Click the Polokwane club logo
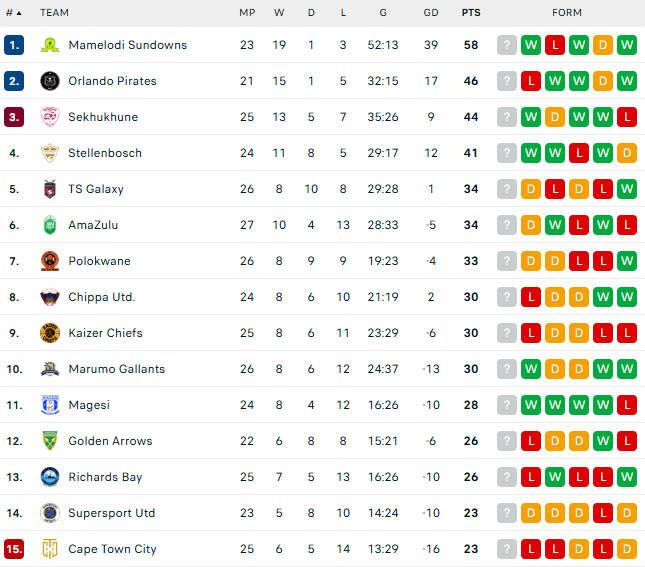 (x=50, y=261)
